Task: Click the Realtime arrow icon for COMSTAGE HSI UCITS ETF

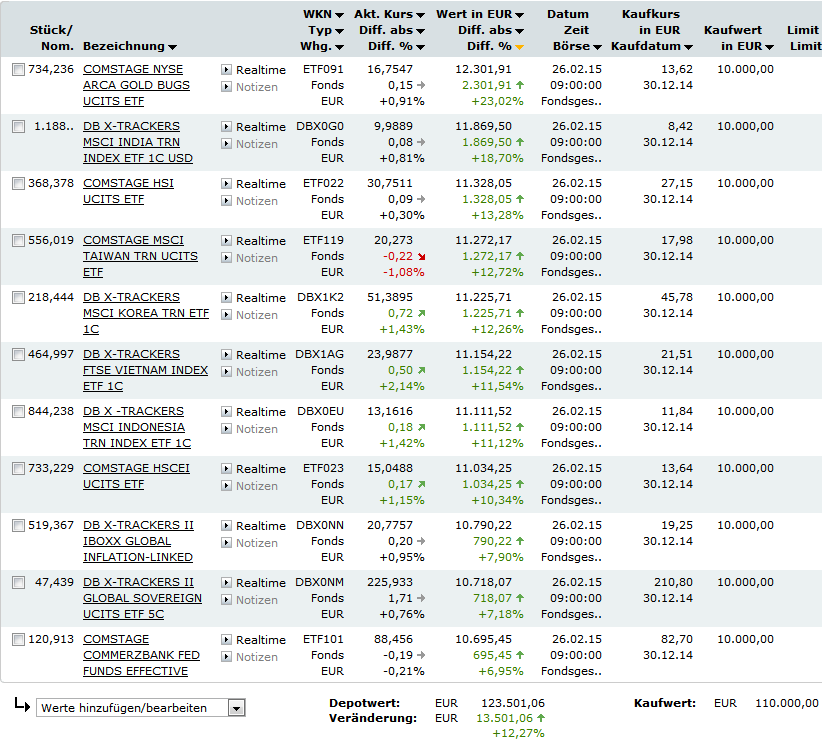Action: click(x=226, y=184)
